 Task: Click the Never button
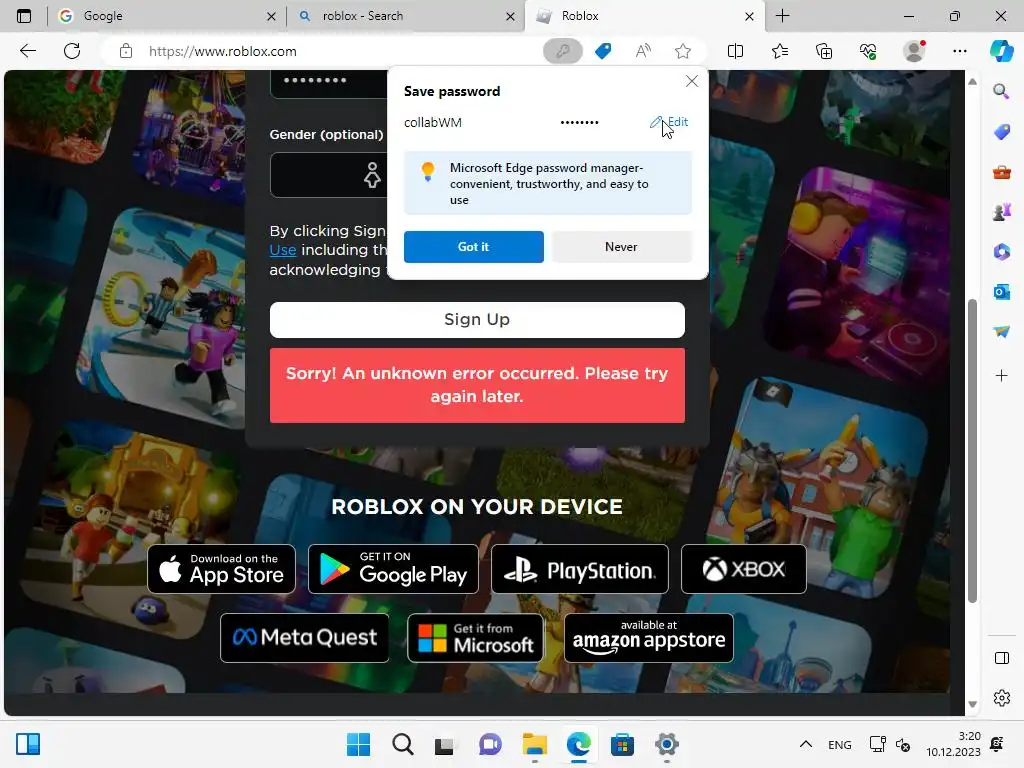(621, 247)
